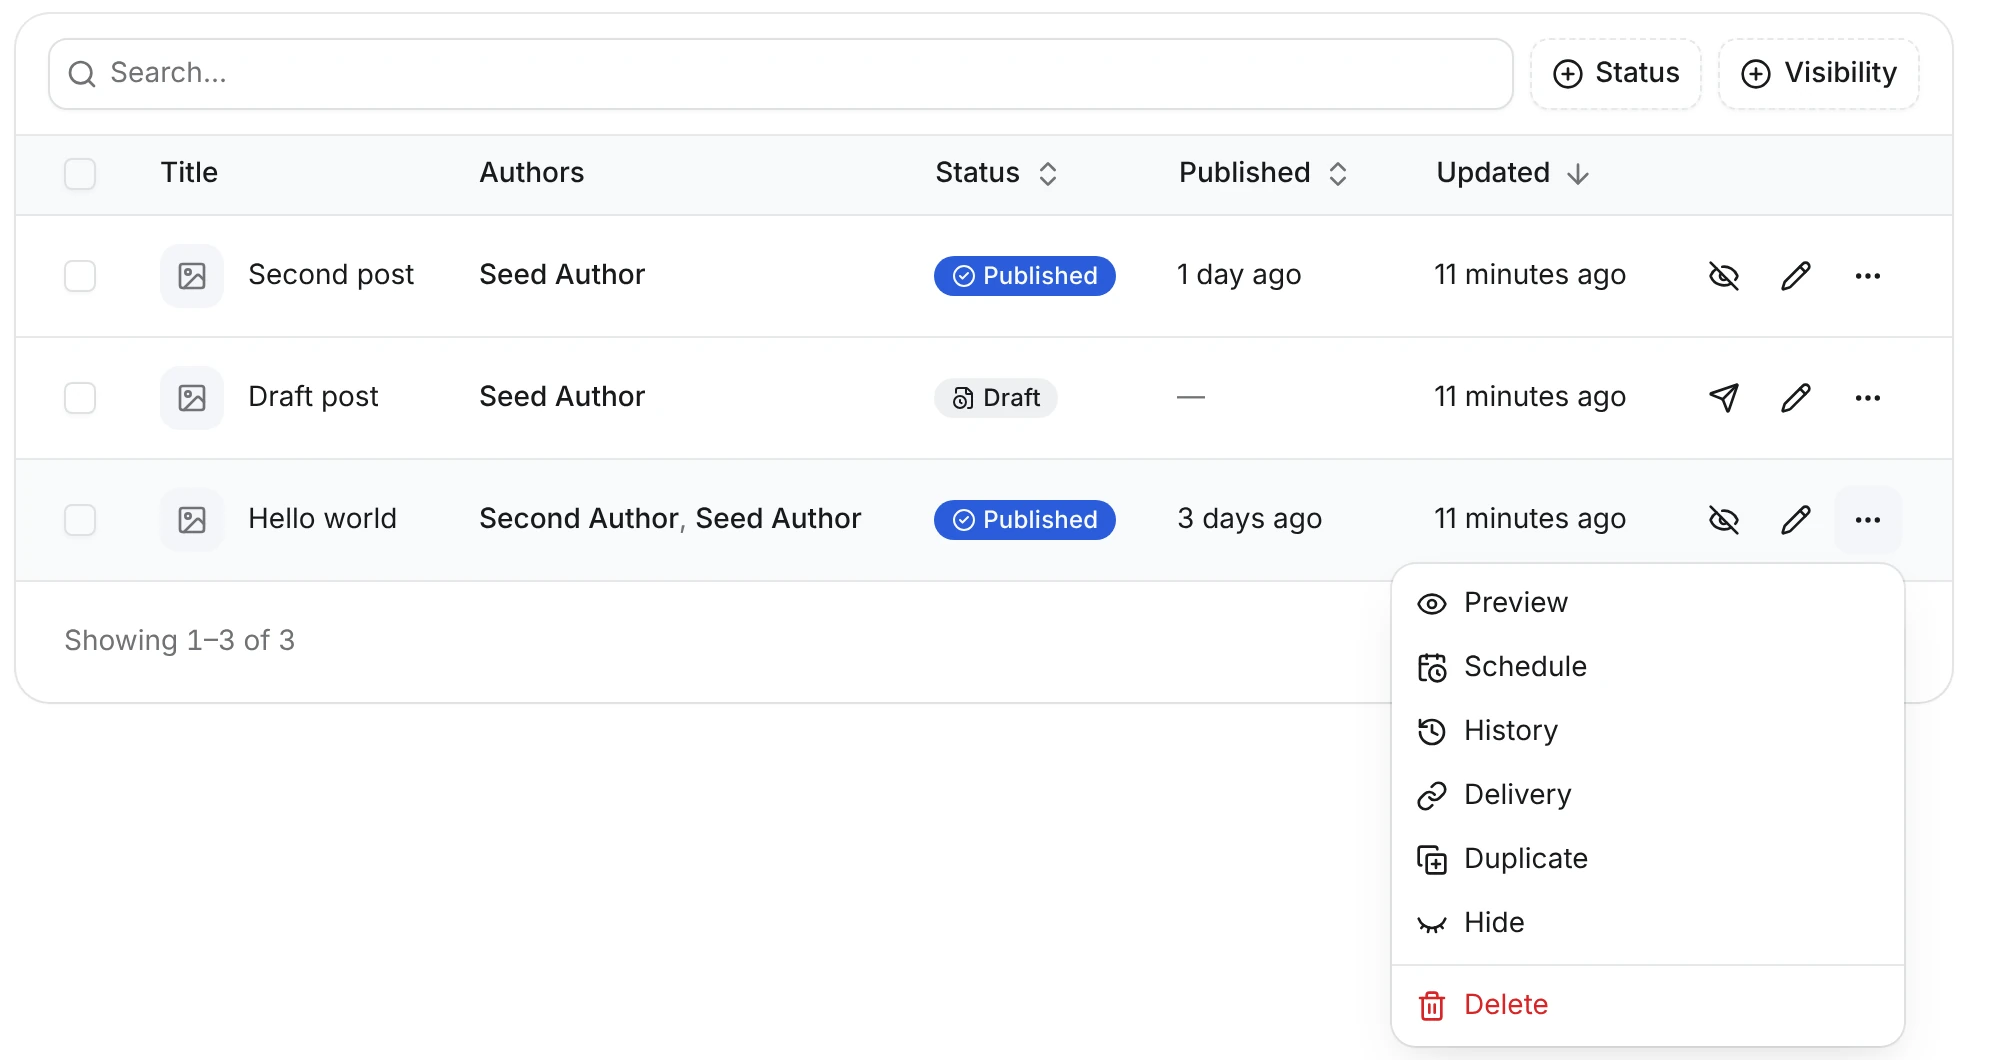Tick the select-all checkbox in header
This screenshot has height=1060, width=2000.
[x=80, y=174]
